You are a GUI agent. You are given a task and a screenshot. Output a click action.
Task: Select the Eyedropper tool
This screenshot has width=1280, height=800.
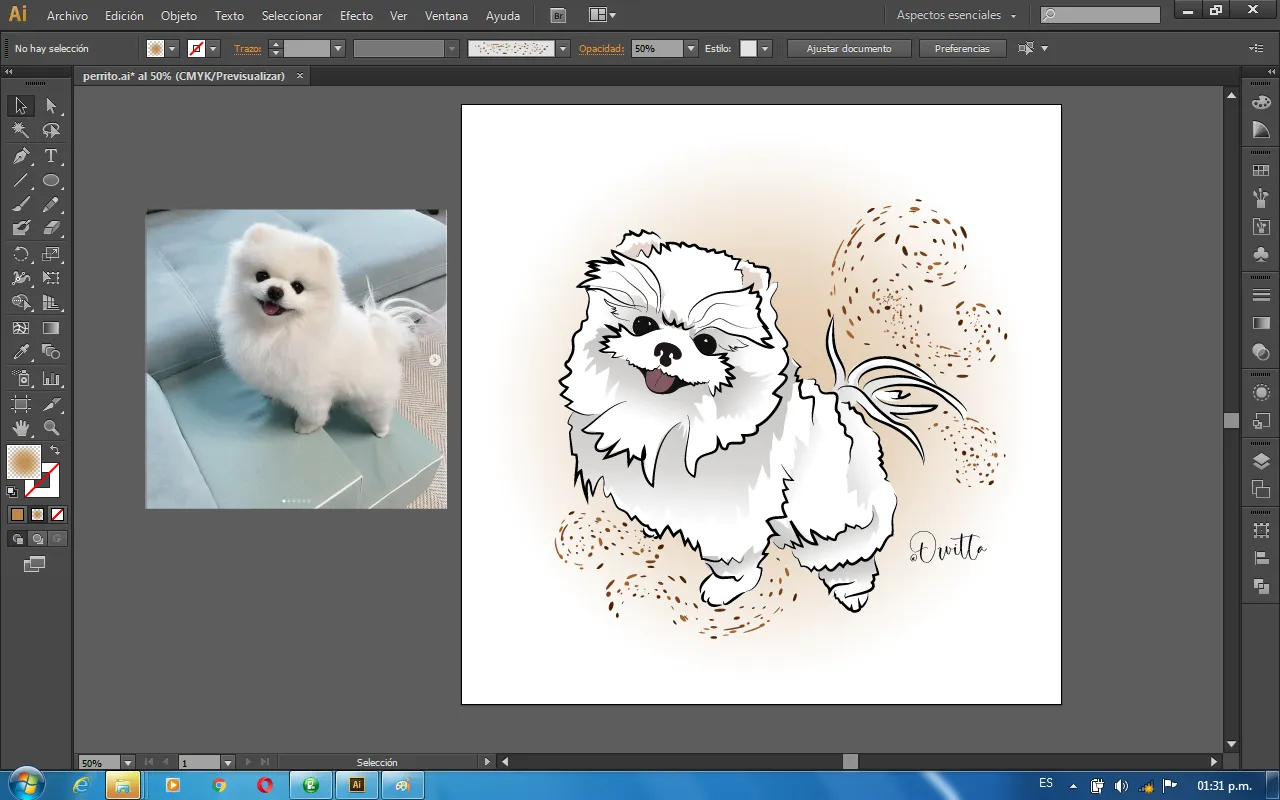(20, 352)
